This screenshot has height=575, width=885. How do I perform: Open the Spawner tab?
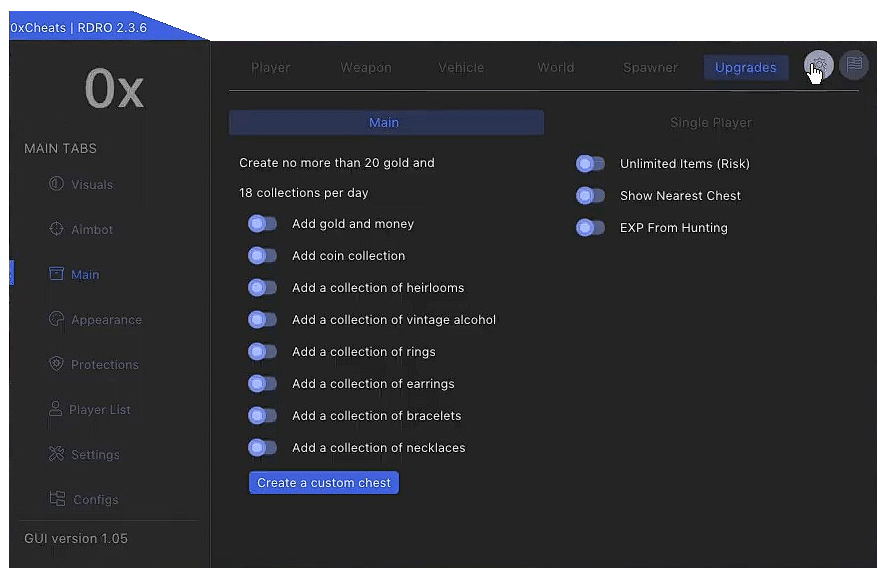pos(650,68)
